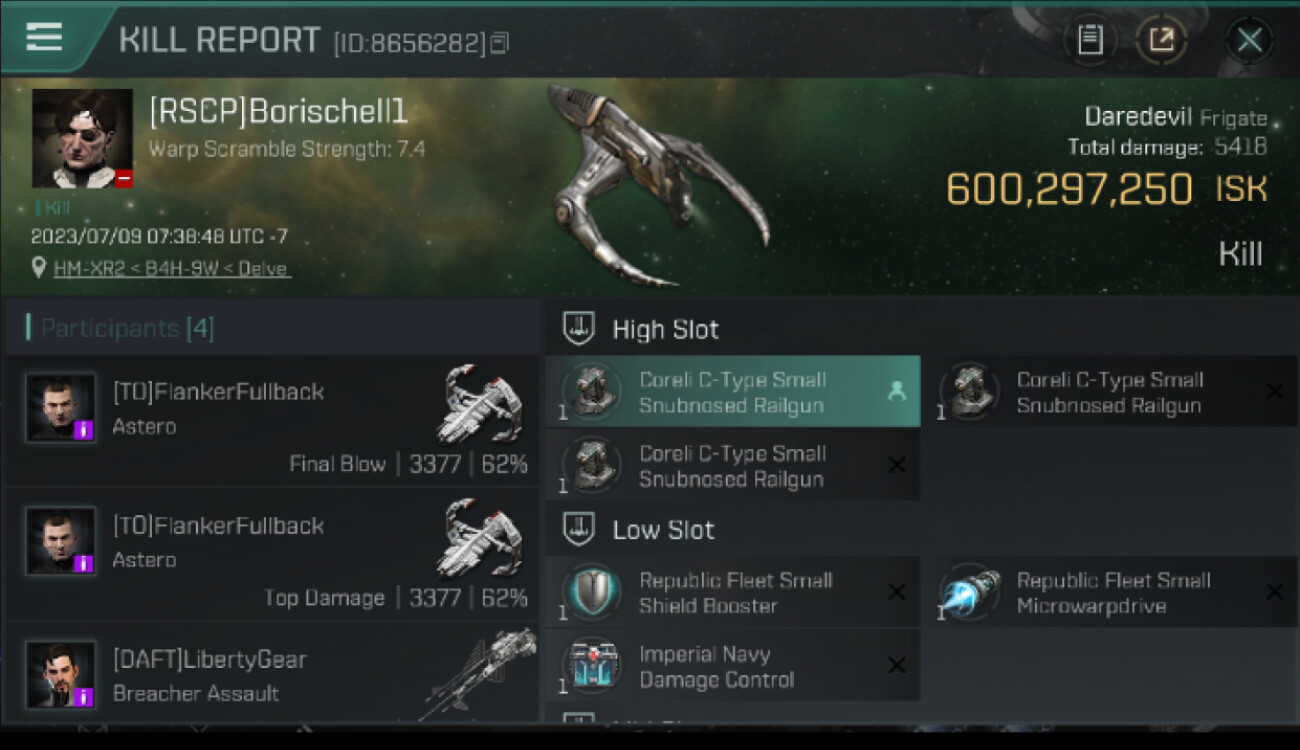
Task: Select Republic Fleet Small Shield Booster icon
Action: click(x=591, y=592)
